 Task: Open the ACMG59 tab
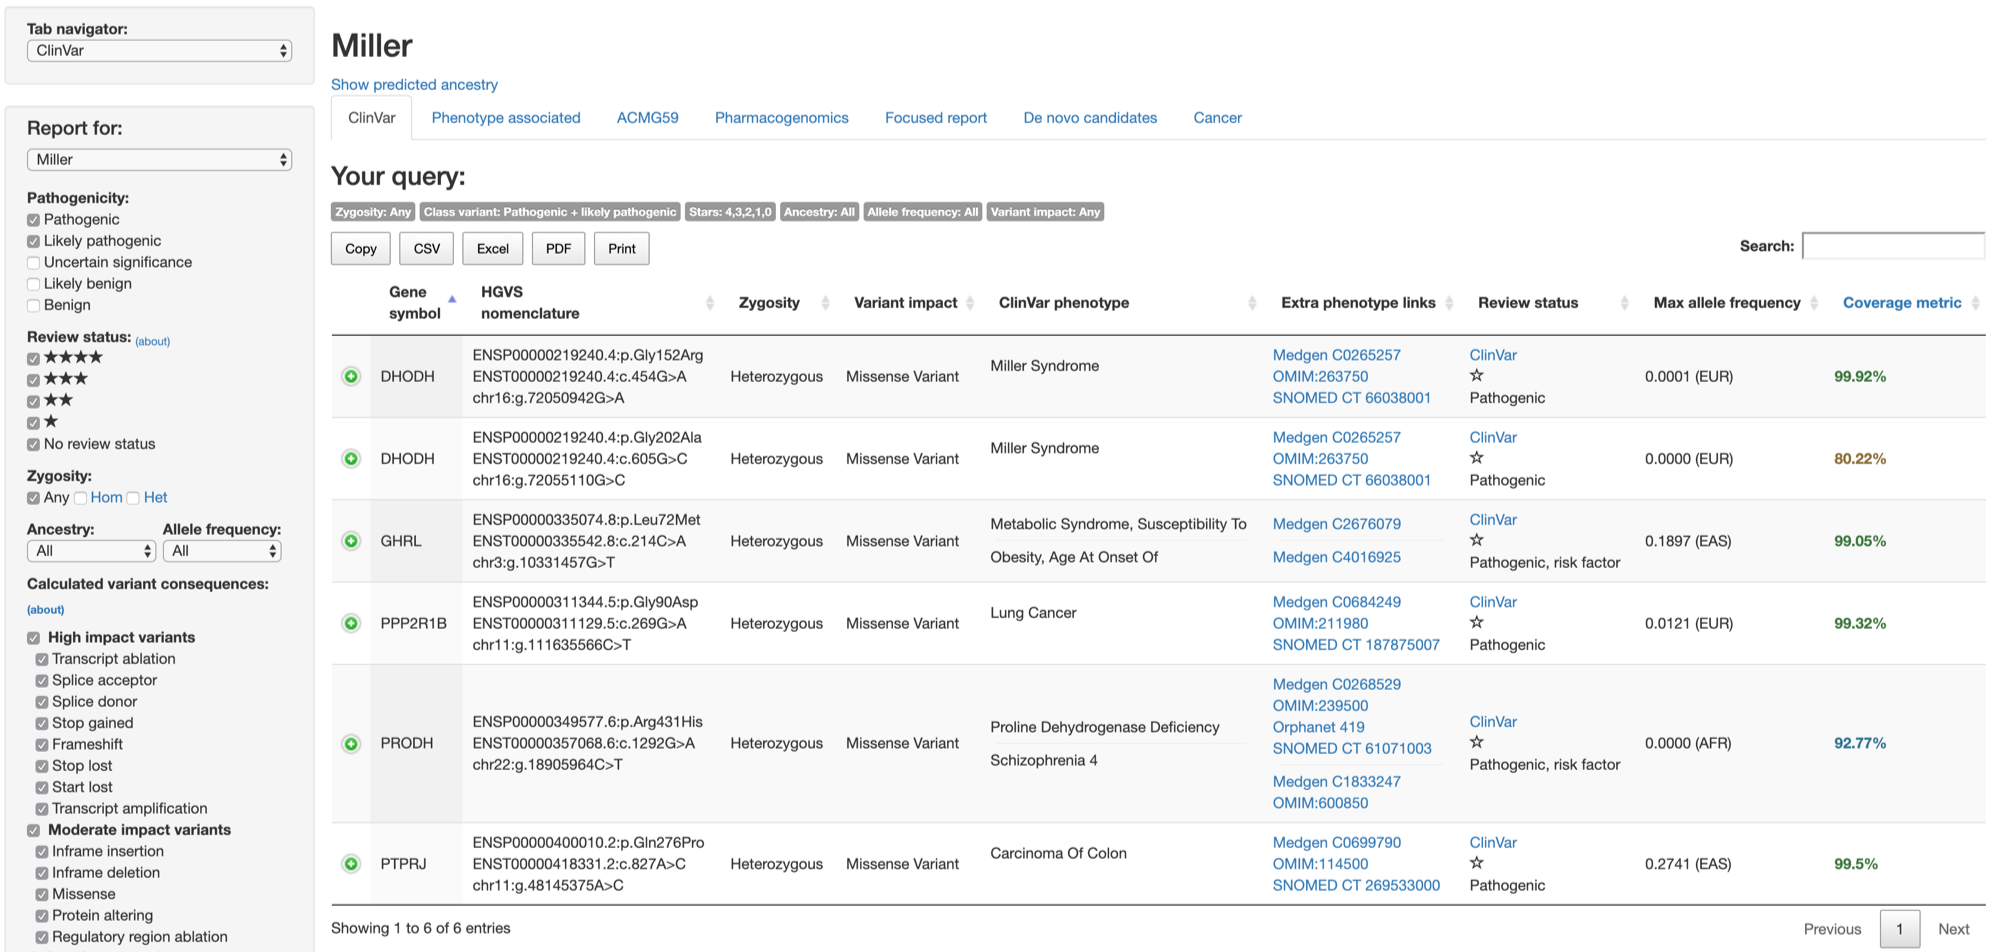click(648, 118)
